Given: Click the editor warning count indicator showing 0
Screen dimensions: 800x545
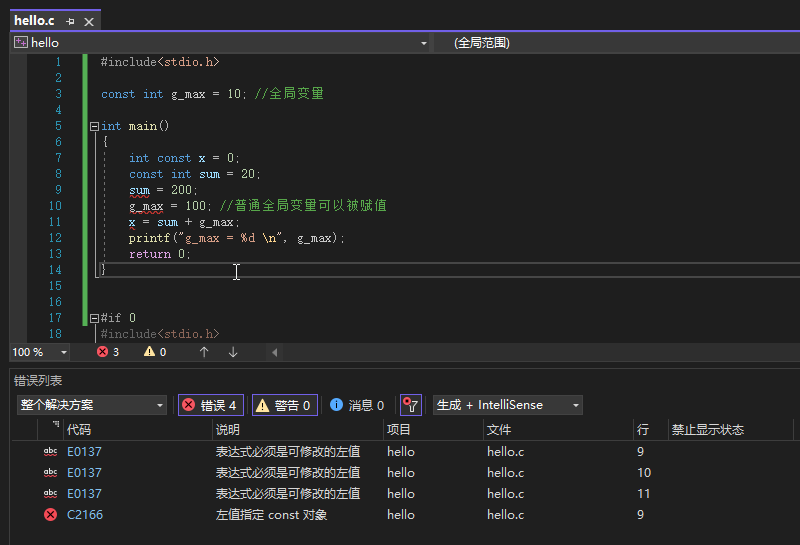Looking at the screenshot, I should tap(155, 352).
